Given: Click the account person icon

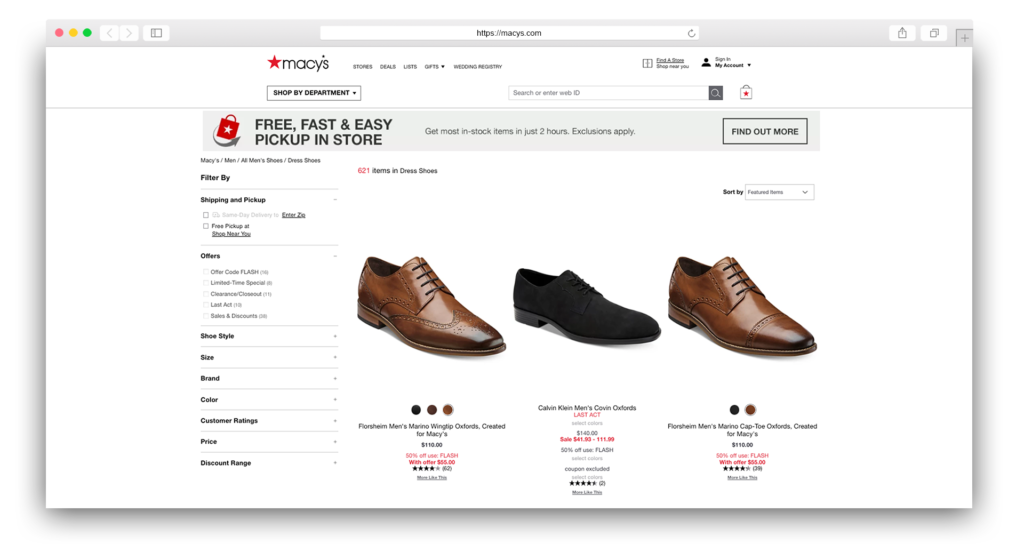Looking at the screenshot, I should 706,63.
